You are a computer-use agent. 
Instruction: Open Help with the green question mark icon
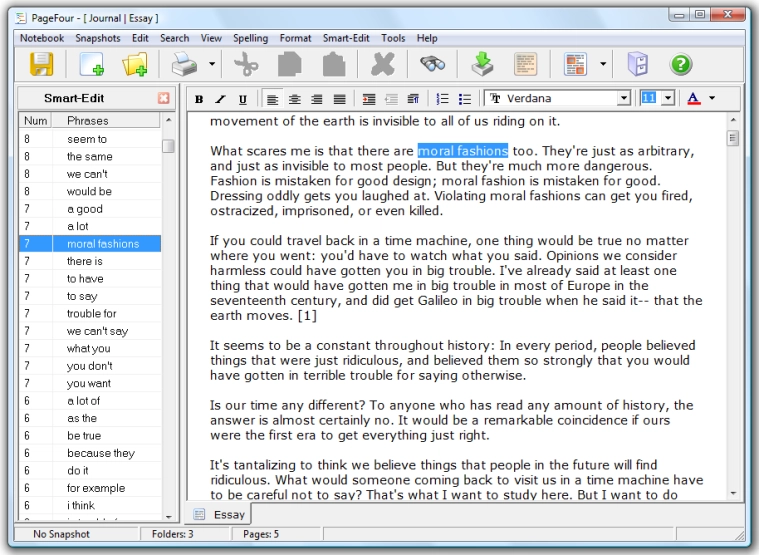click(681, 64)
